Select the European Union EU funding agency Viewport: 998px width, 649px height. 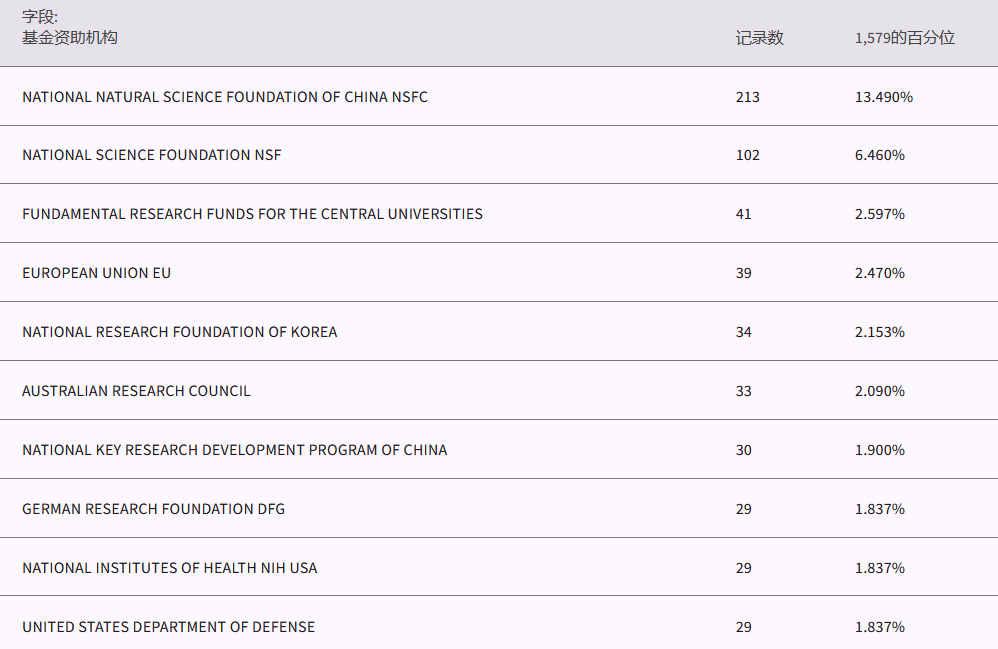tap(97, 273)
